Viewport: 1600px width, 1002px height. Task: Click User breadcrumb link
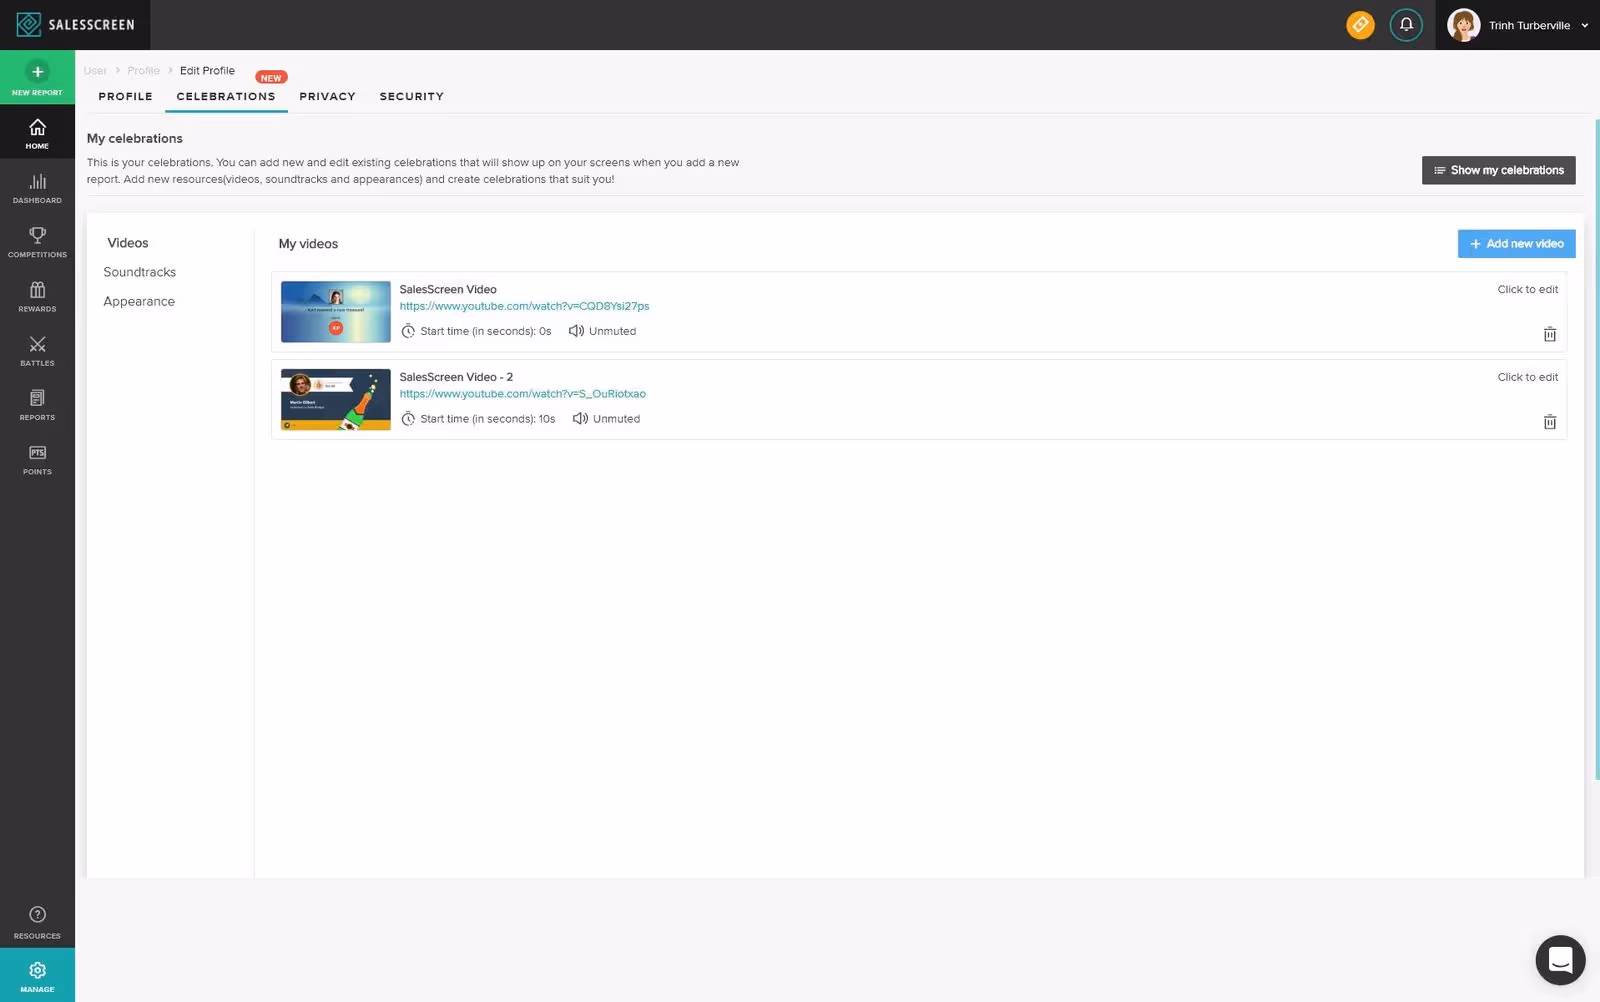tap(95, 71)
